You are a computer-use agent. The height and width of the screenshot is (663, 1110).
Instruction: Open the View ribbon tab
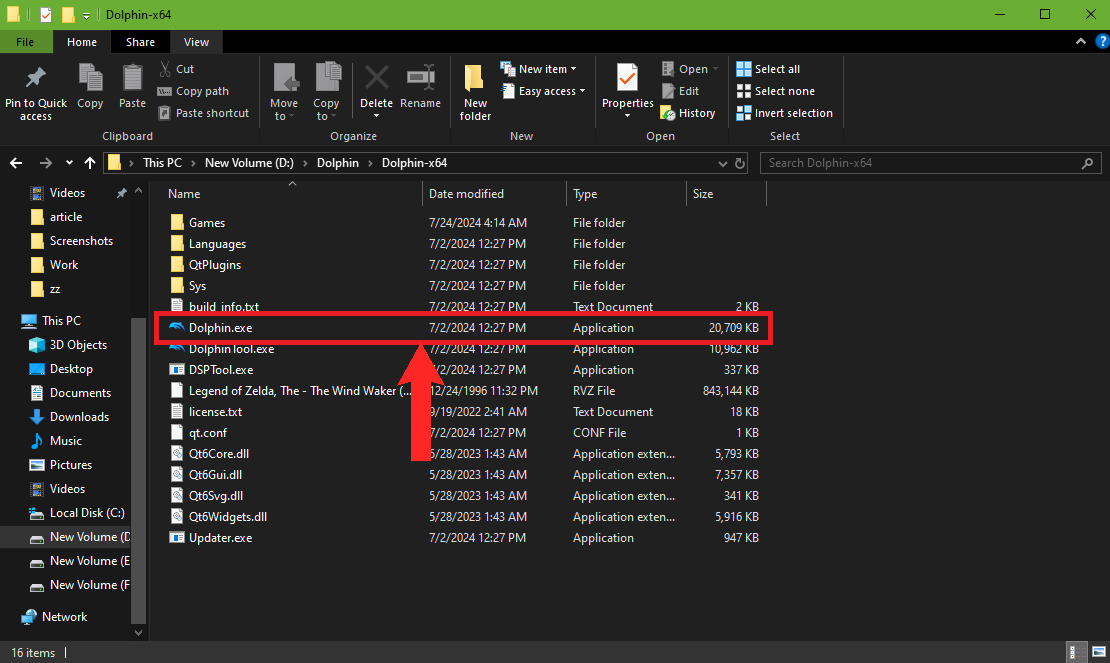click(x=196, y=42)
